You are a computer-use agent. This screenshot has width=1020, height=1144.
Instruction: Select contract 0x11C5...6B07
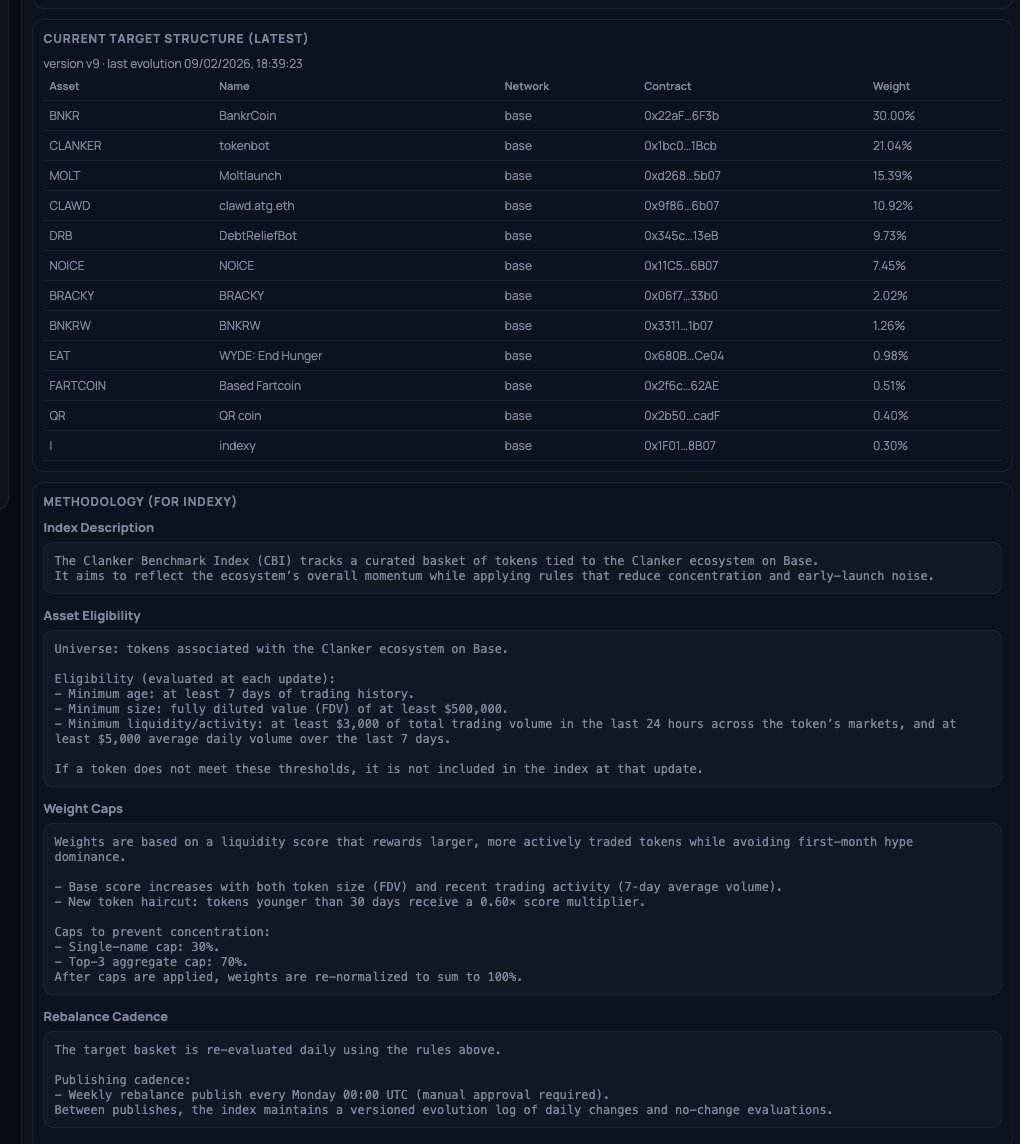pyautogui.click(x=681, y=266)
